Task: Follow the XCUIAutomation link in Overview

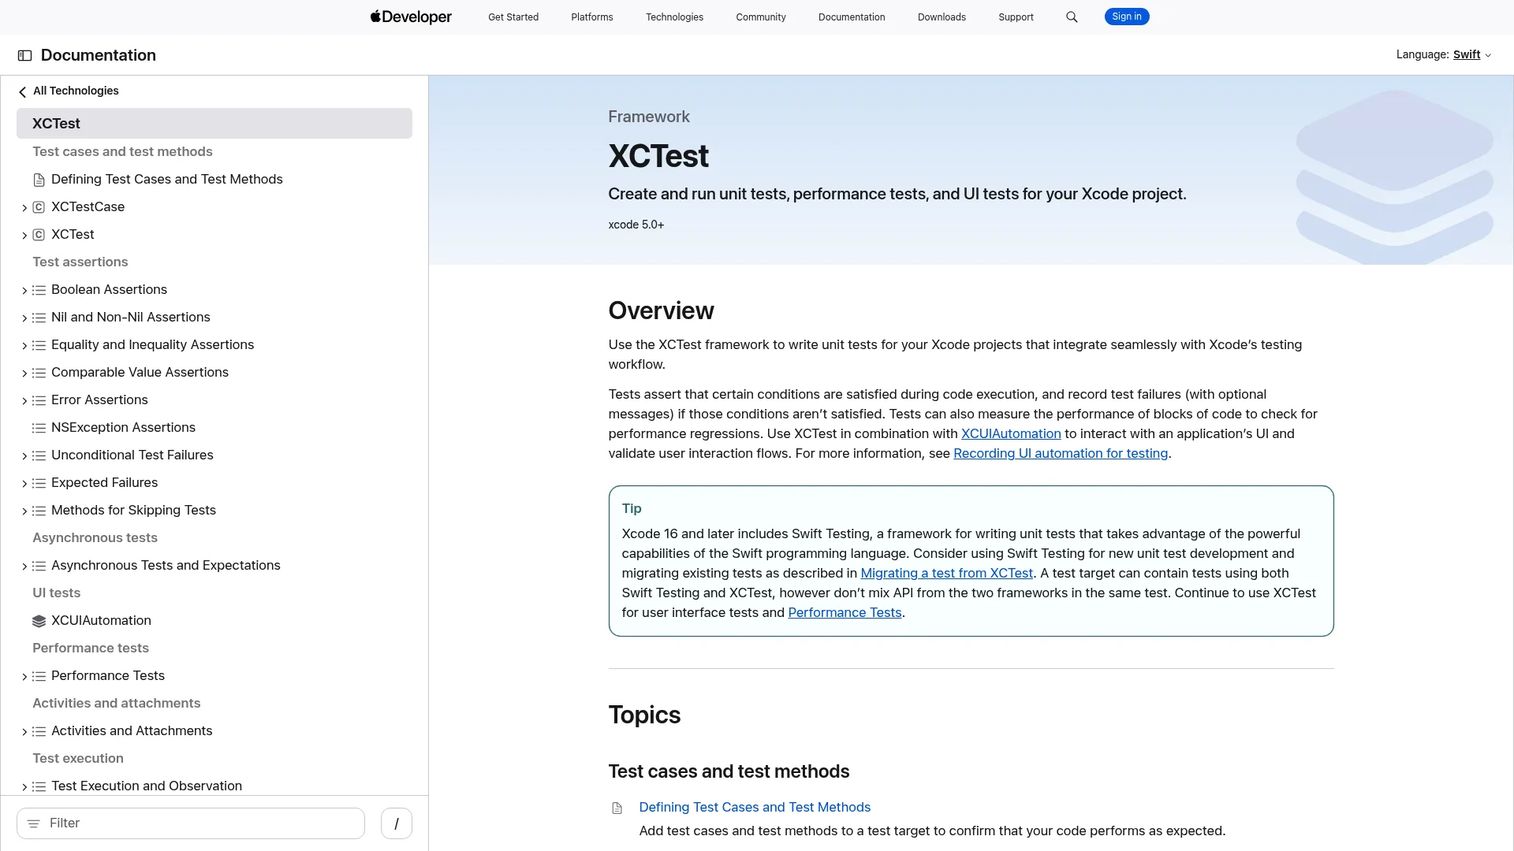Action: tap(1011, 434)
